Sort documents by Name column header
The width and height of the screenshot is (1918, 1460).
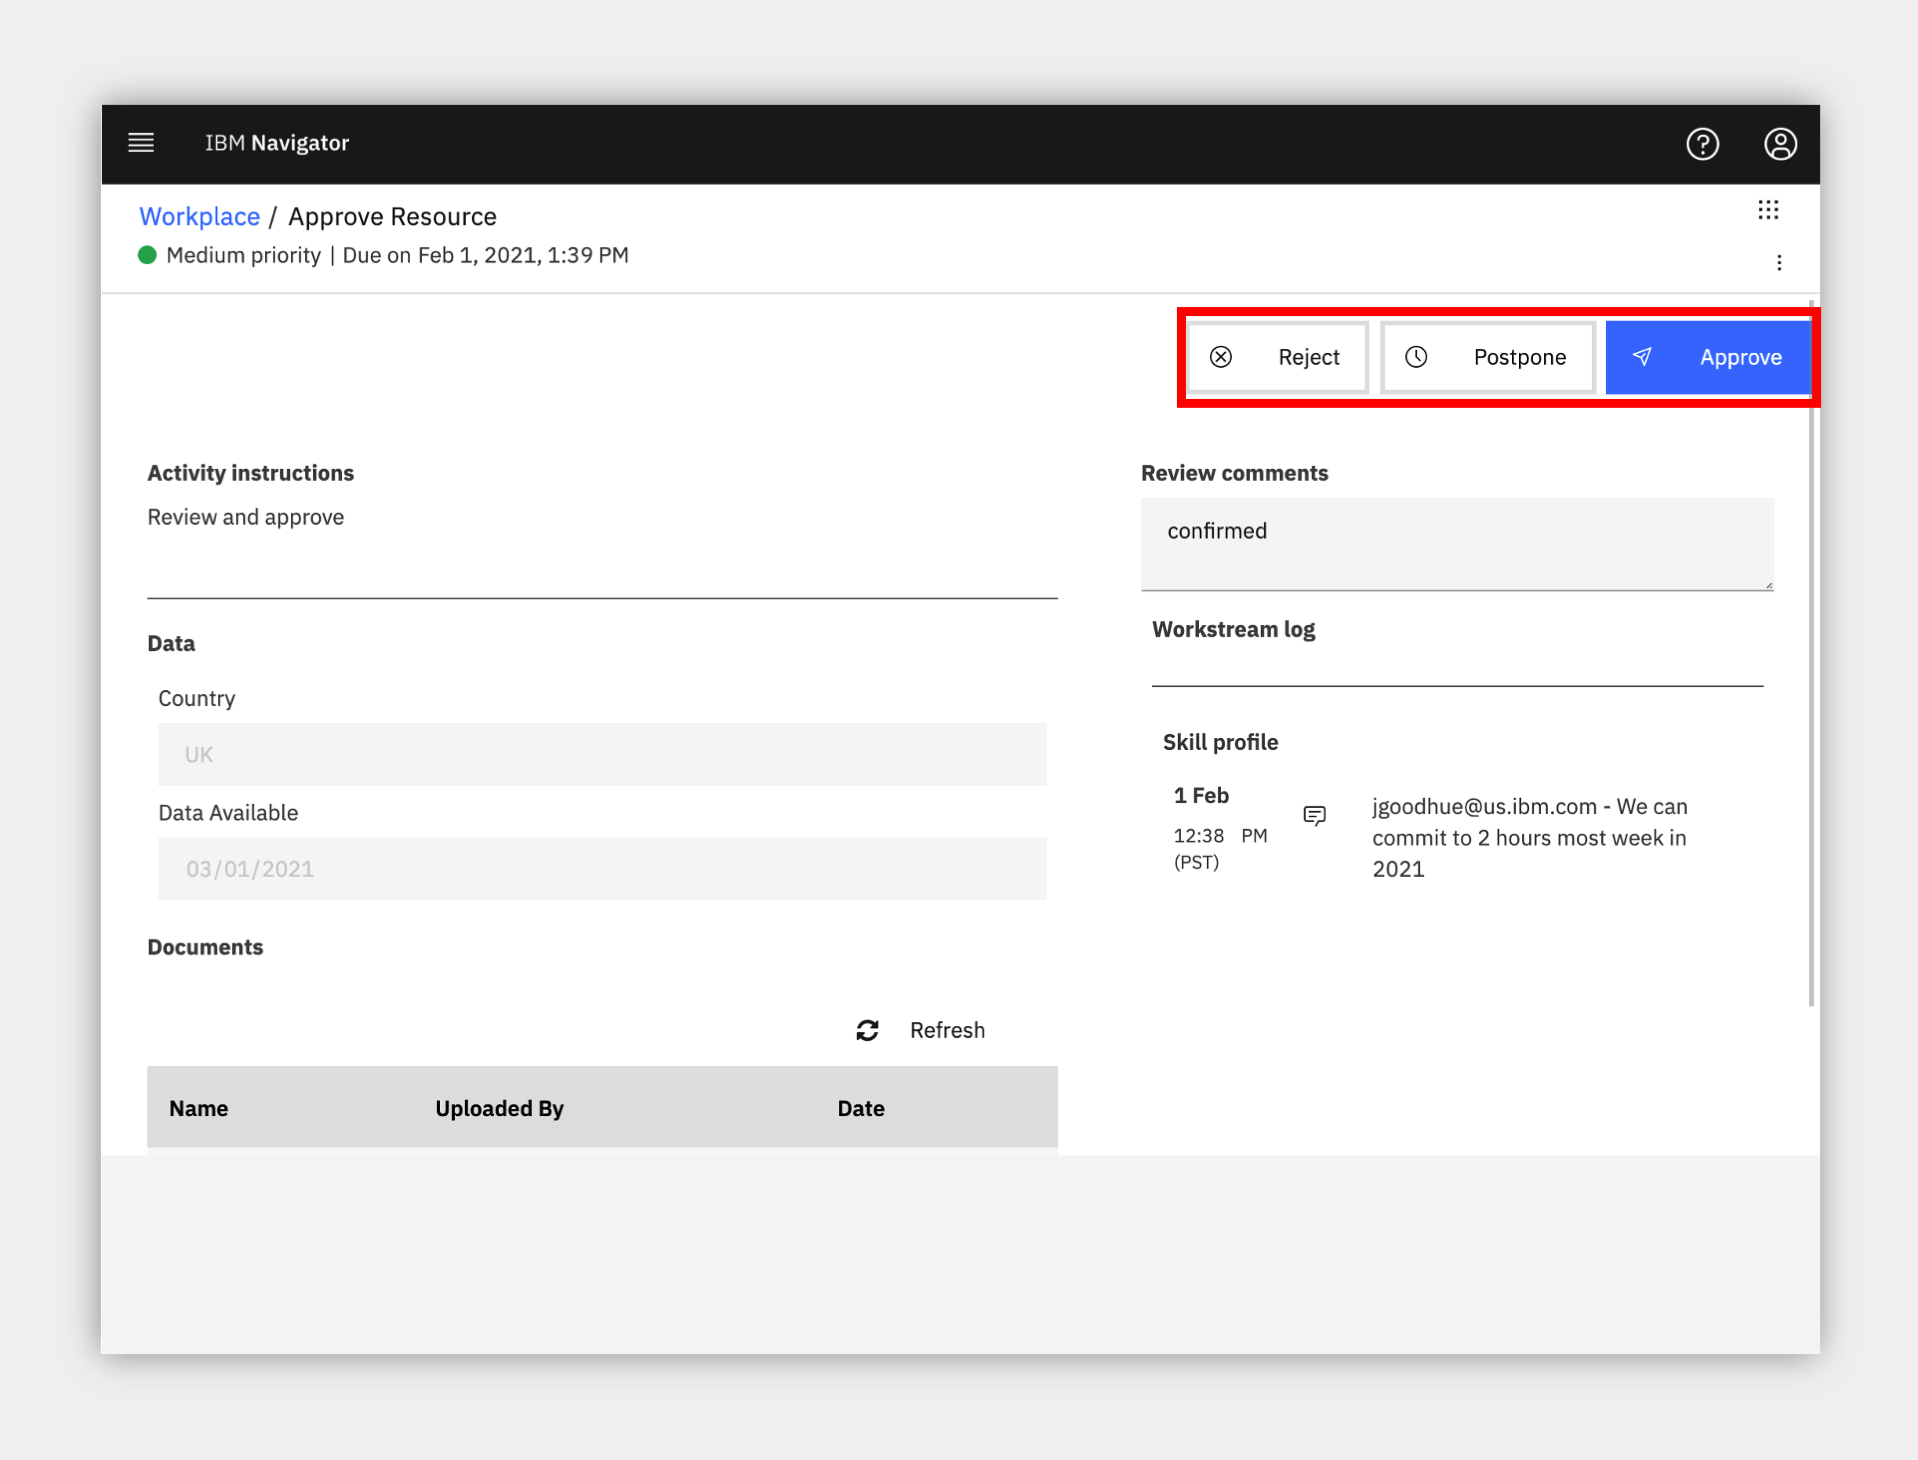click(x=198, y=1108)
